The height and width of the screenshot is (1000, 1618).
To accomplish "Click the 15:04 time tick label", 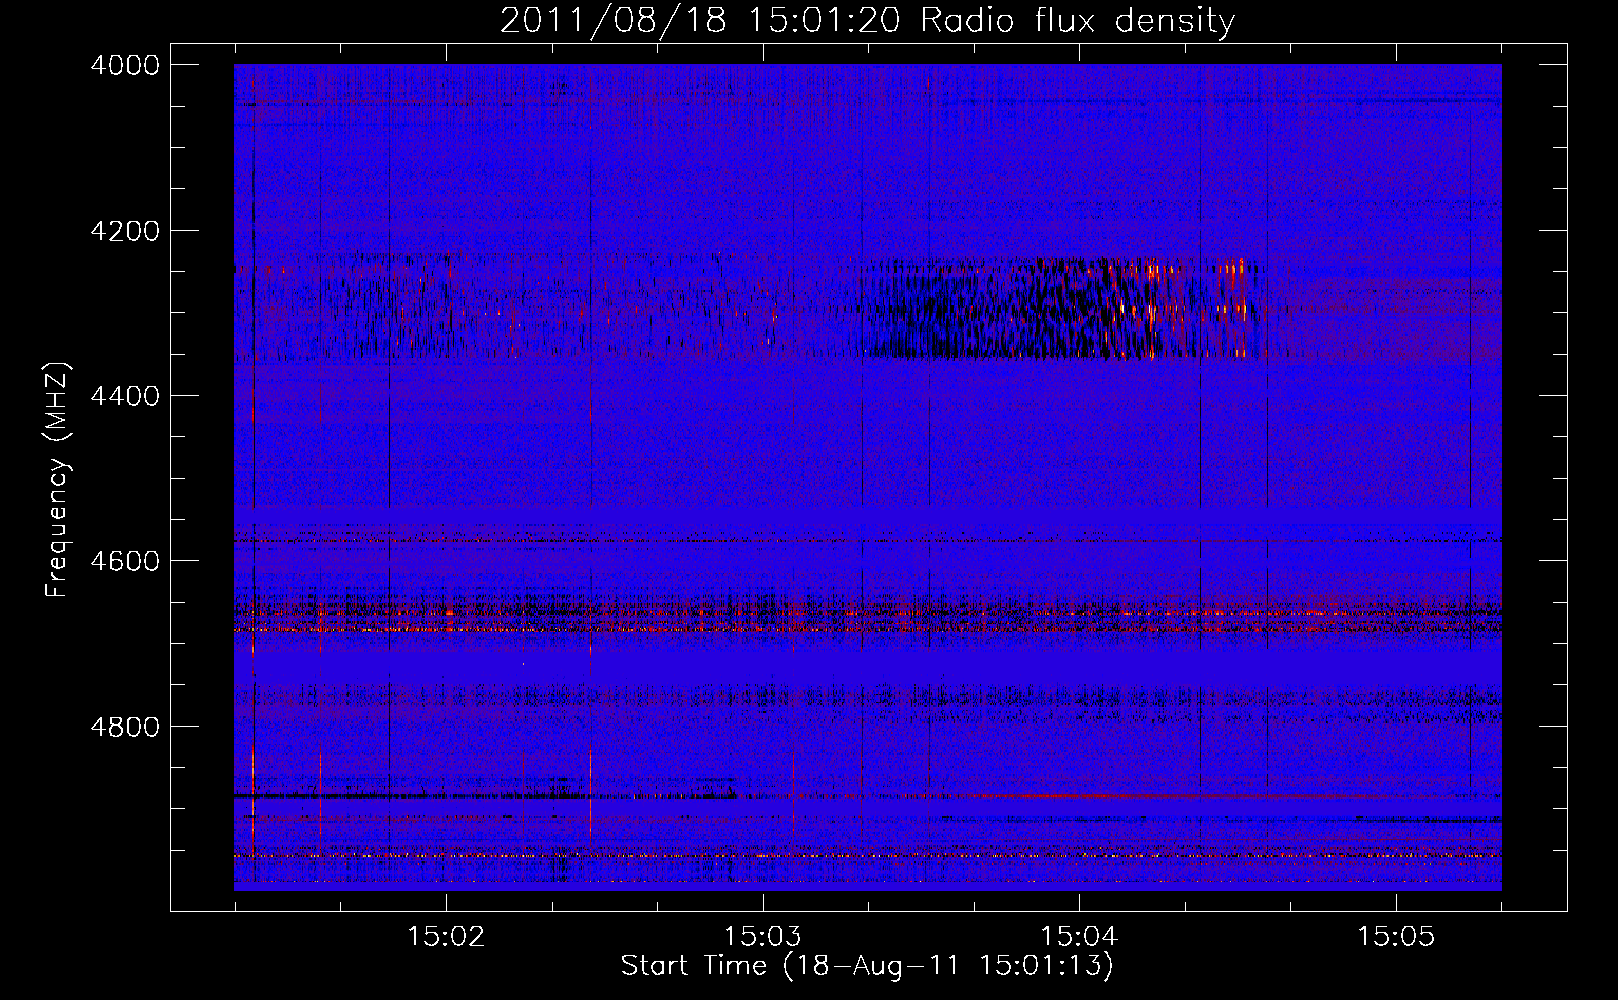I will point(1079,936).
